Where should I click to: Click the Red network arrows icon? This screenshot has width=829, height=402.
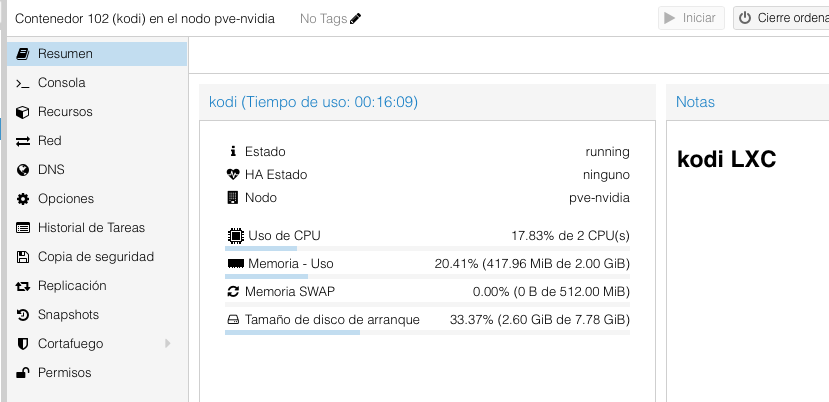tap(23, 141)
